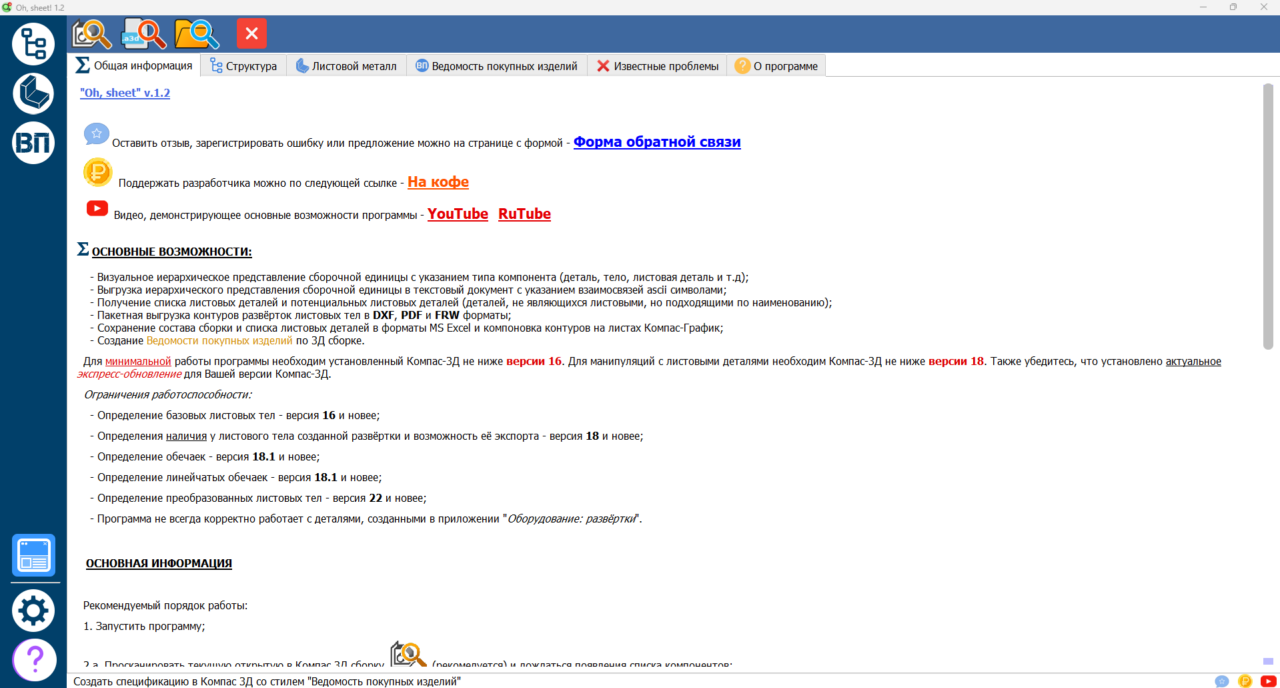Click the feedback bubble icon in the status bar

click(x=1222, y=681)
